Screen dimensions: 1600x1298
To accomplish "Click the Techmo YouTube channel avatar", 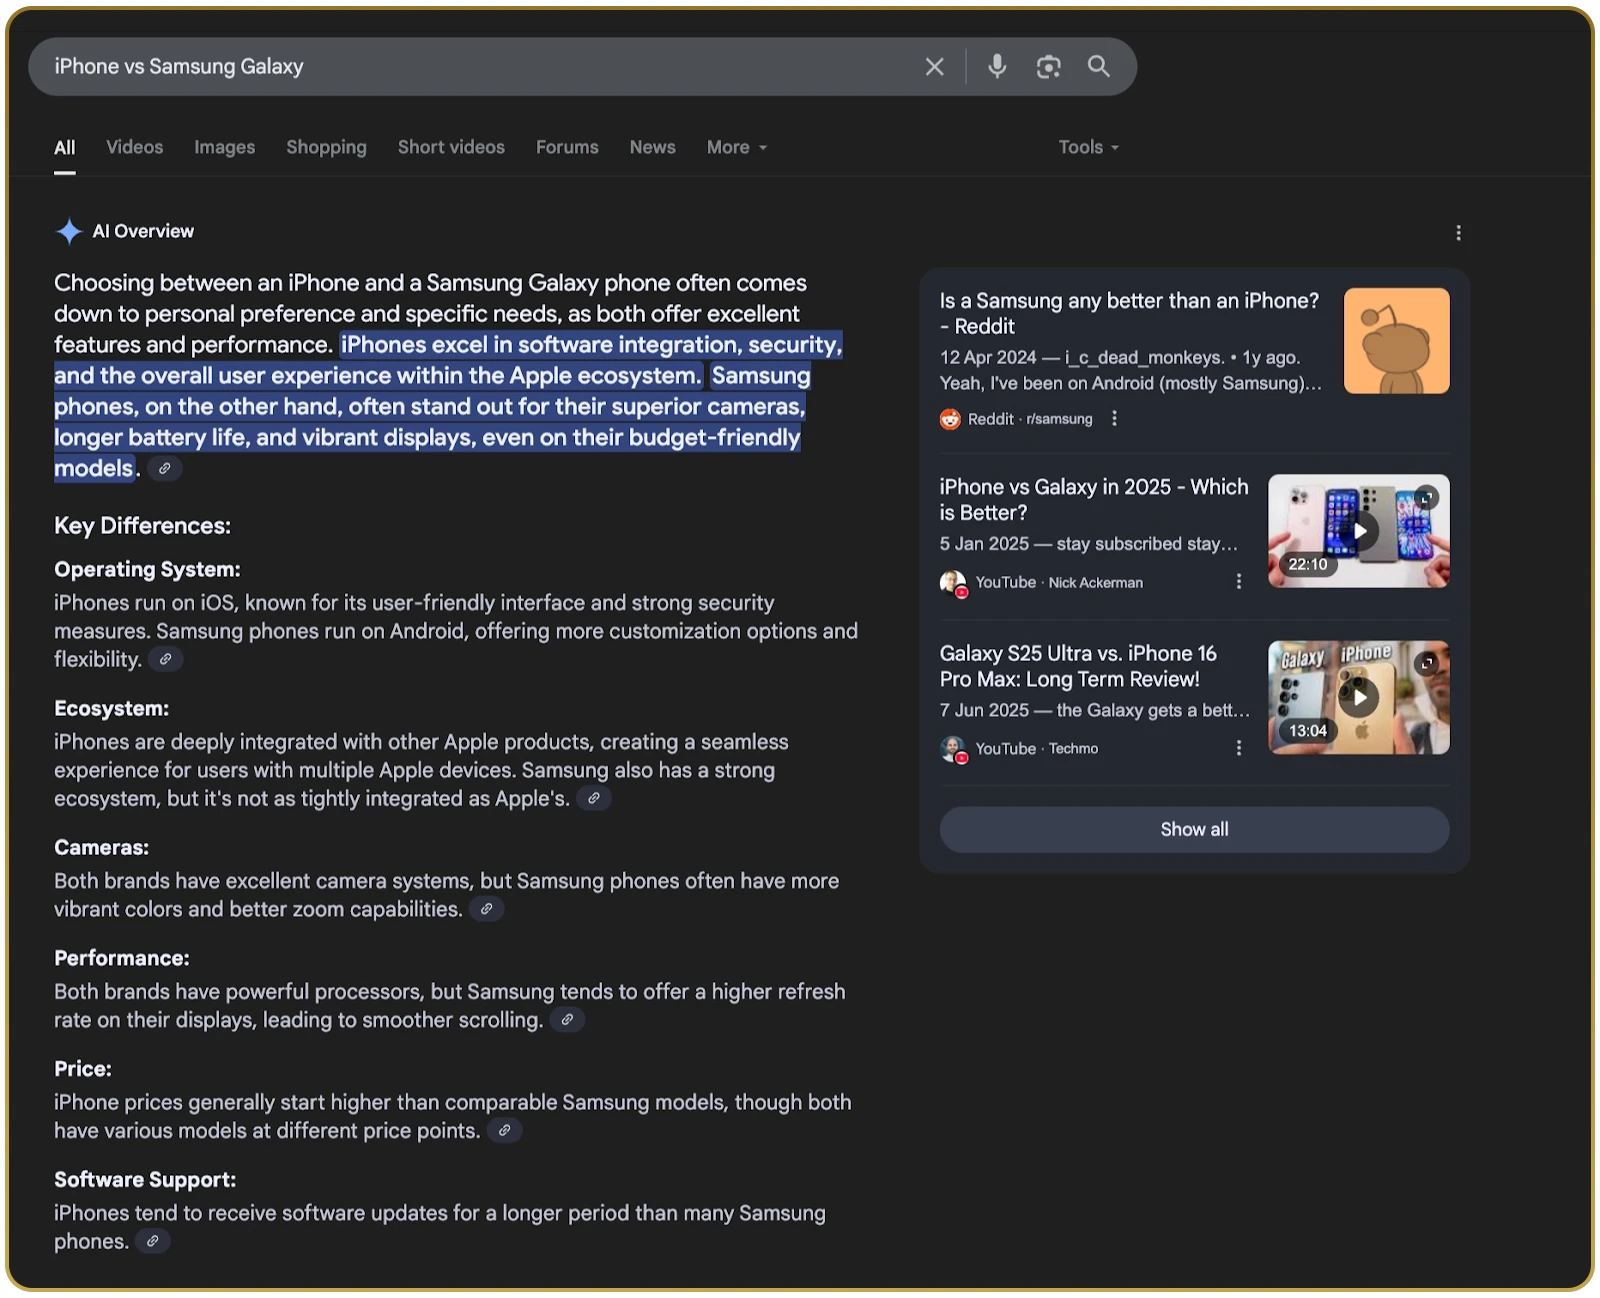I will click(953, 748).
